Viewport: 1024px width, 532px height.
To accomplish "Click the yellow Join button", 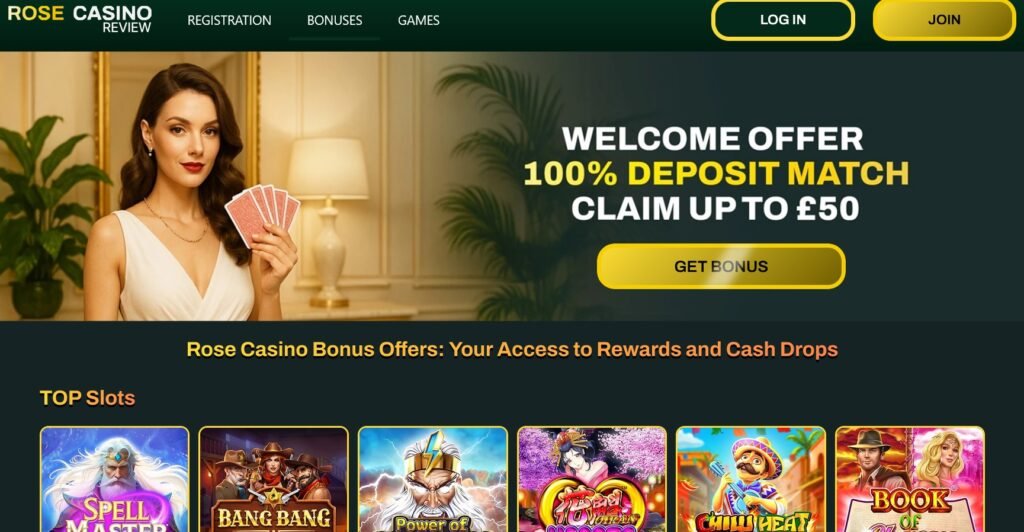I will pyautogui.click(x=944, y=20).
